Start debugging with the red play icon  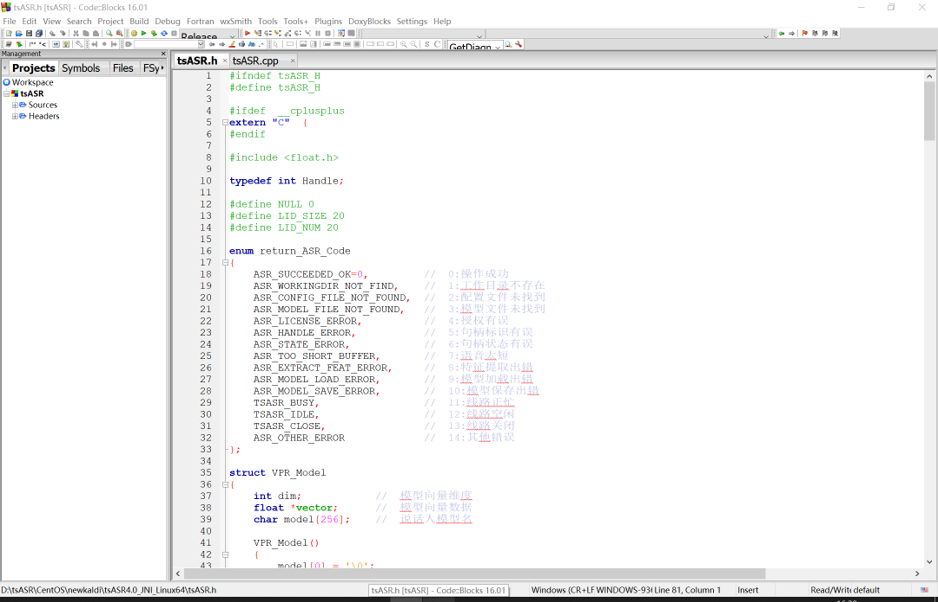[x=247, y=34]
